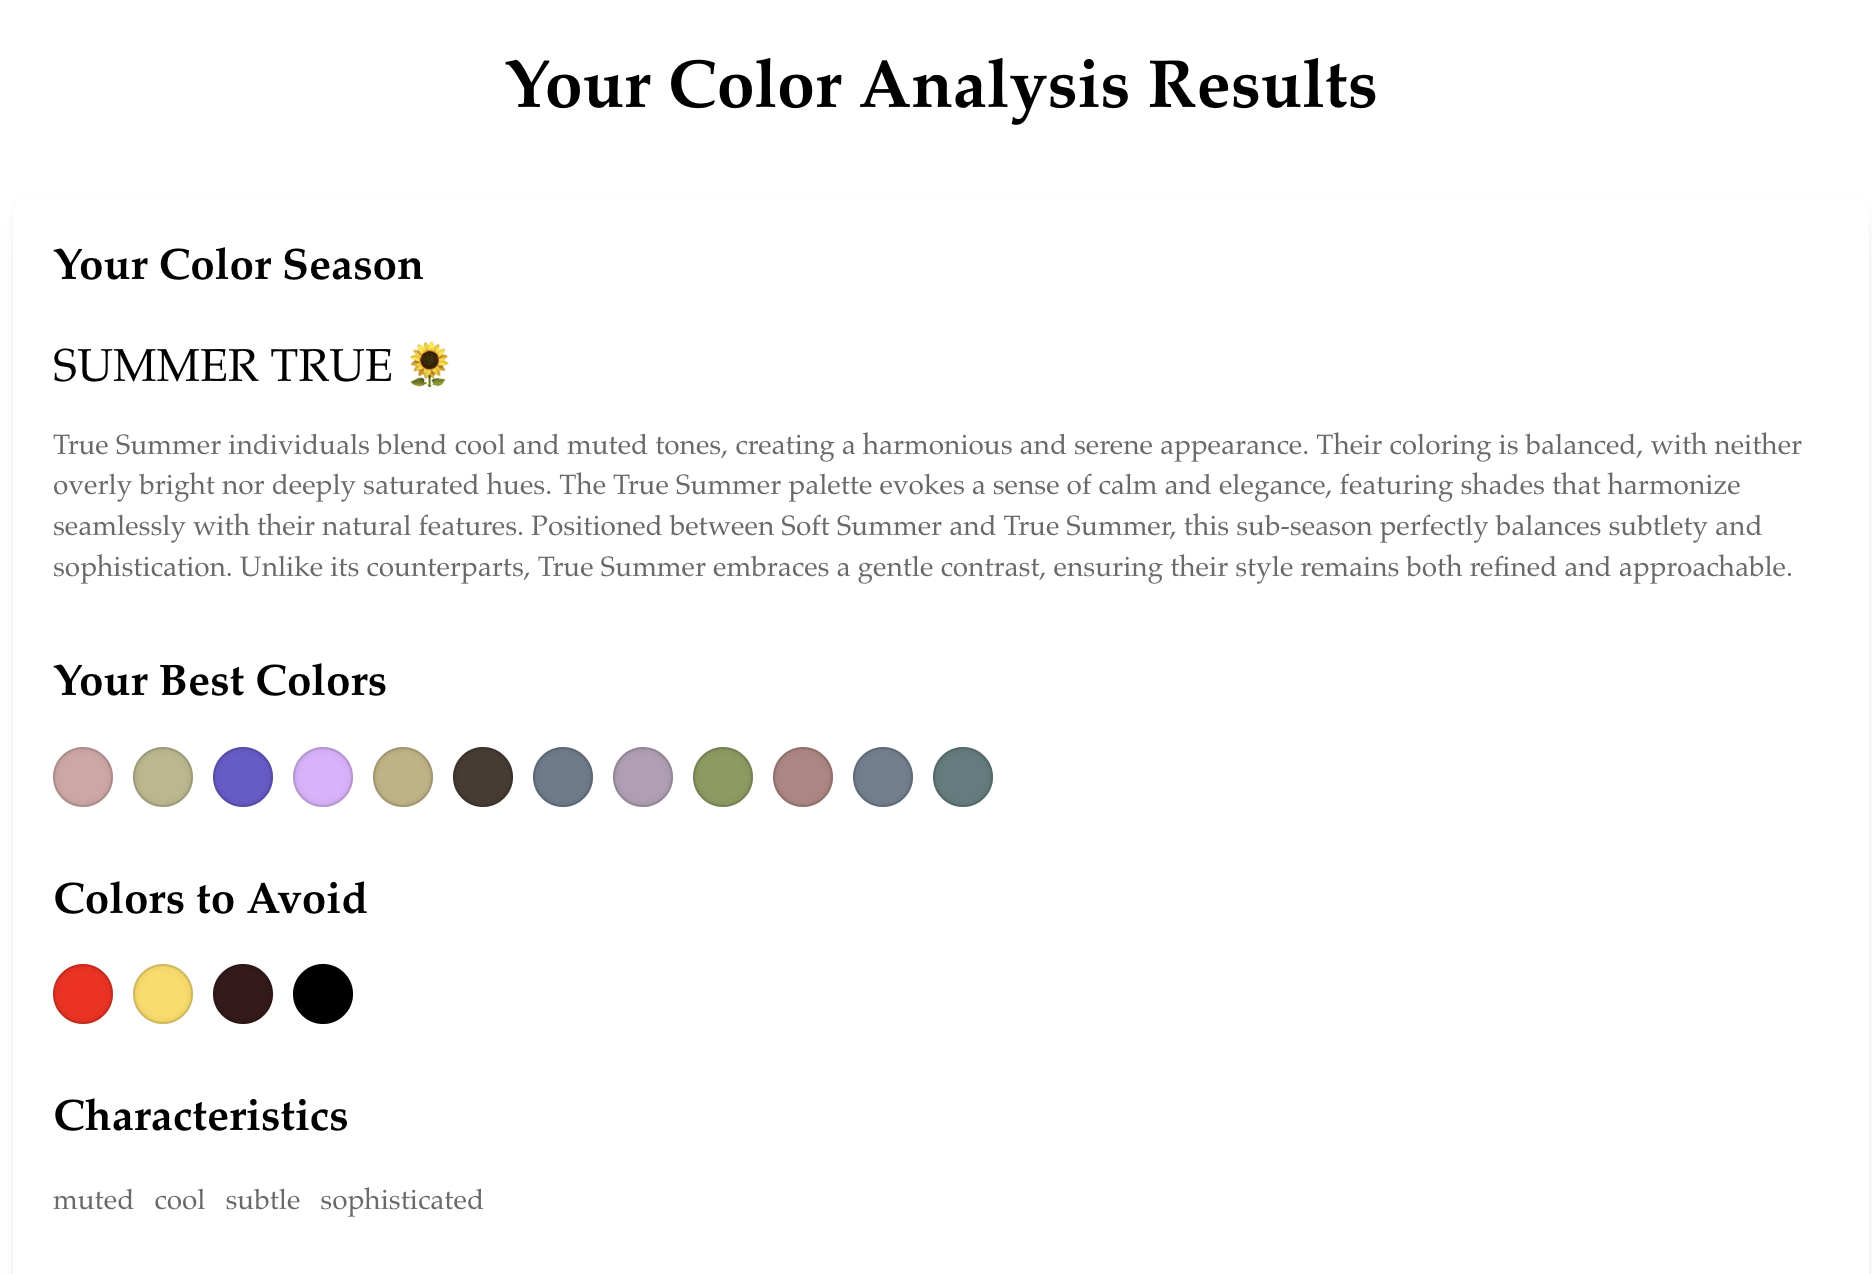Viewport: 1872px width, 1274px height.
Task: Click the sunflower emoji beside SUMMER TRUE
Action: pyautogui.click(x=429, y=366)
